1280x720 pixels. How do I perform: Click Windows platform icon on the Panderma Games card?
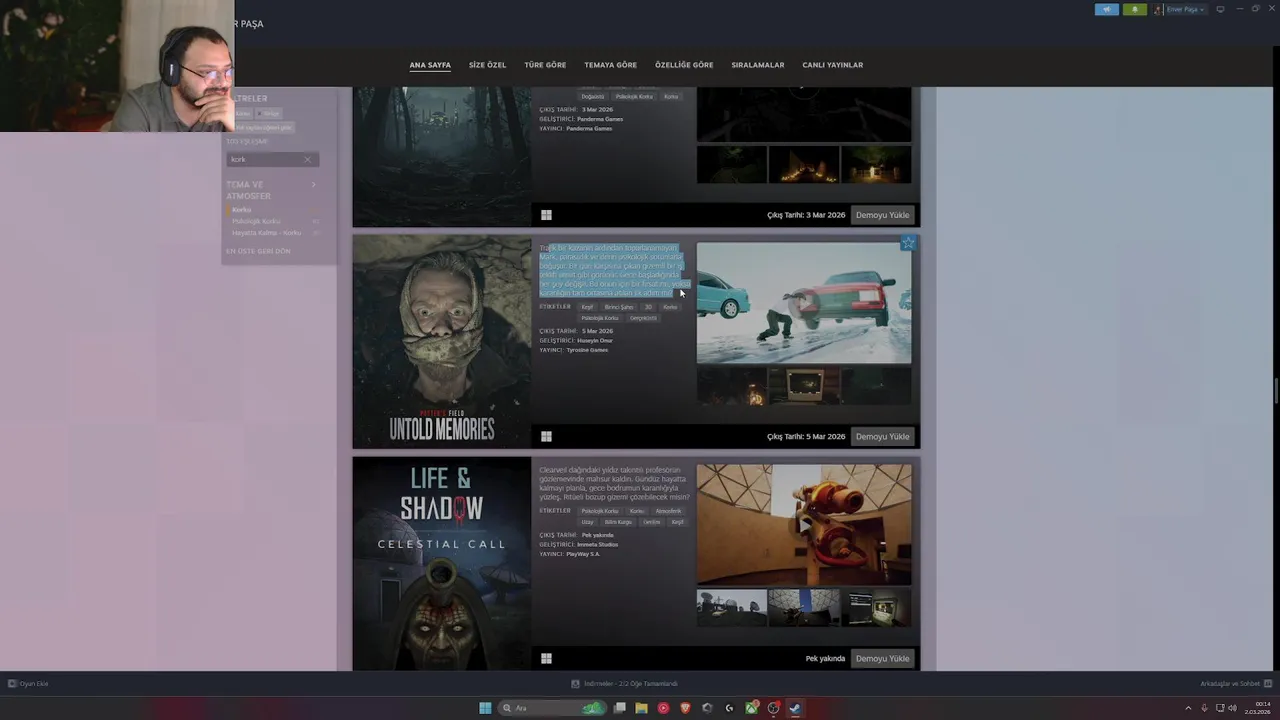[546, 215]
